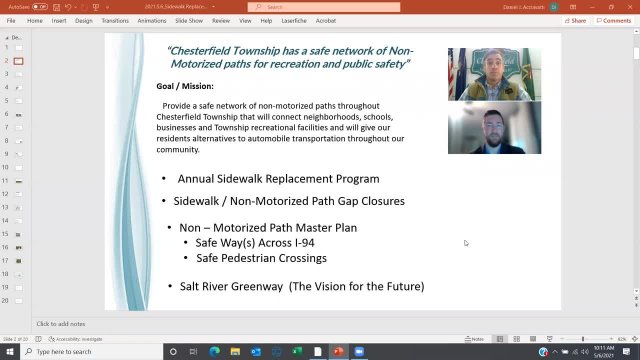
Task: Click the Cortana circle icon
Action: (173, 351)
